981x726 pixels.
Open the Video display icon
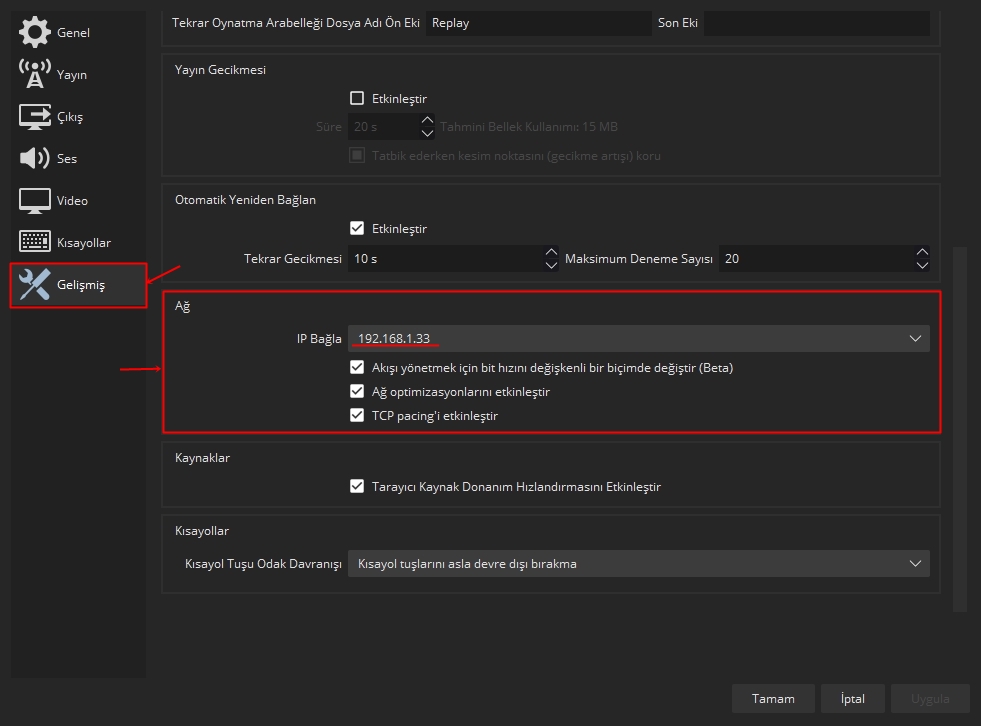(34, 200)
